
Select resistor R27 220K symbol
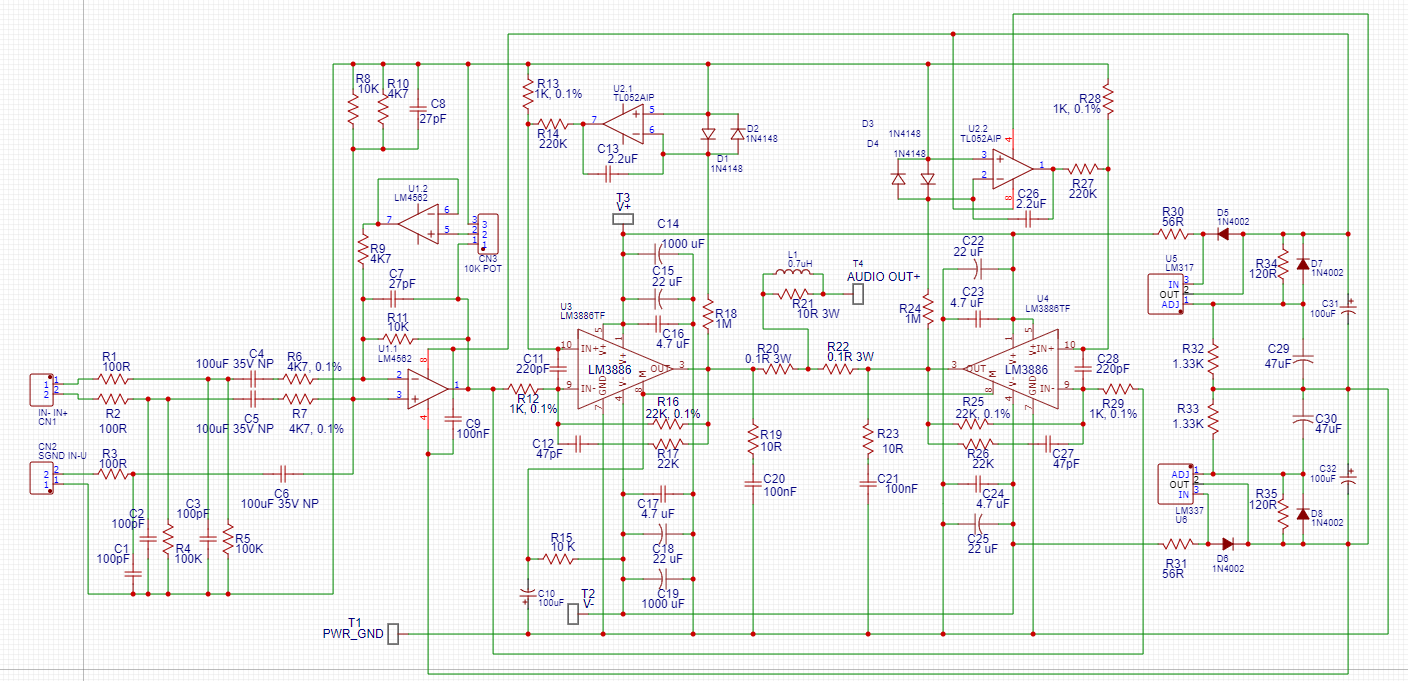1083,167
